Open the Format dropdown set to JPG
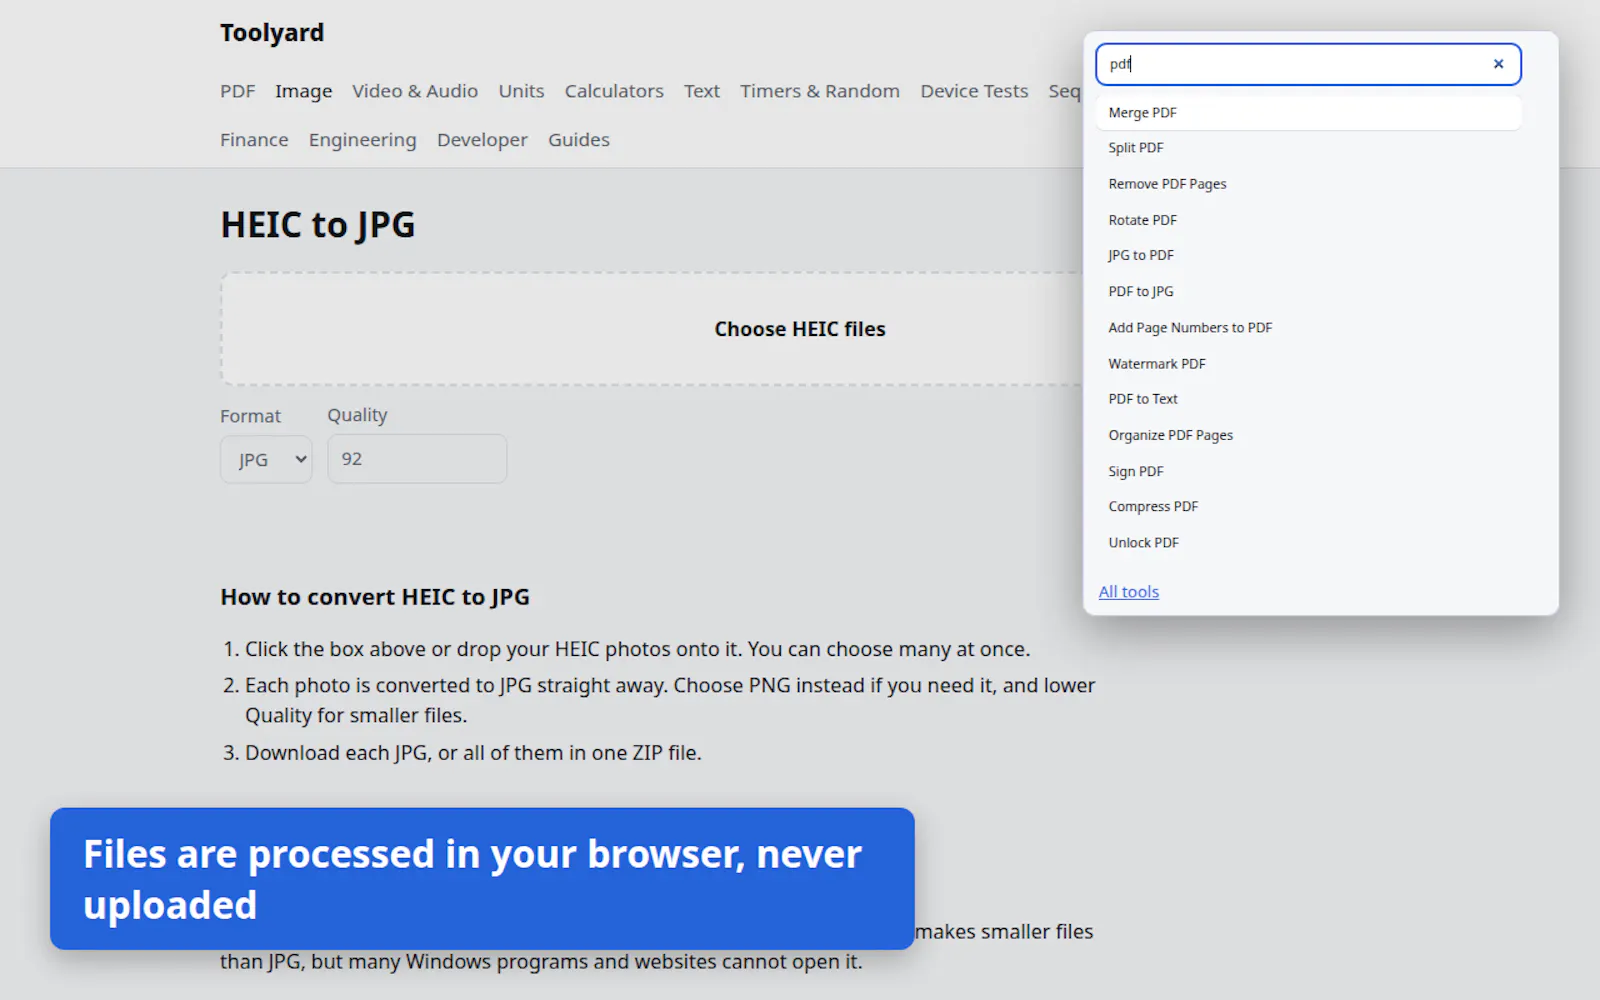Screen dimensions: 1600x1000 [x=266, y=460]
